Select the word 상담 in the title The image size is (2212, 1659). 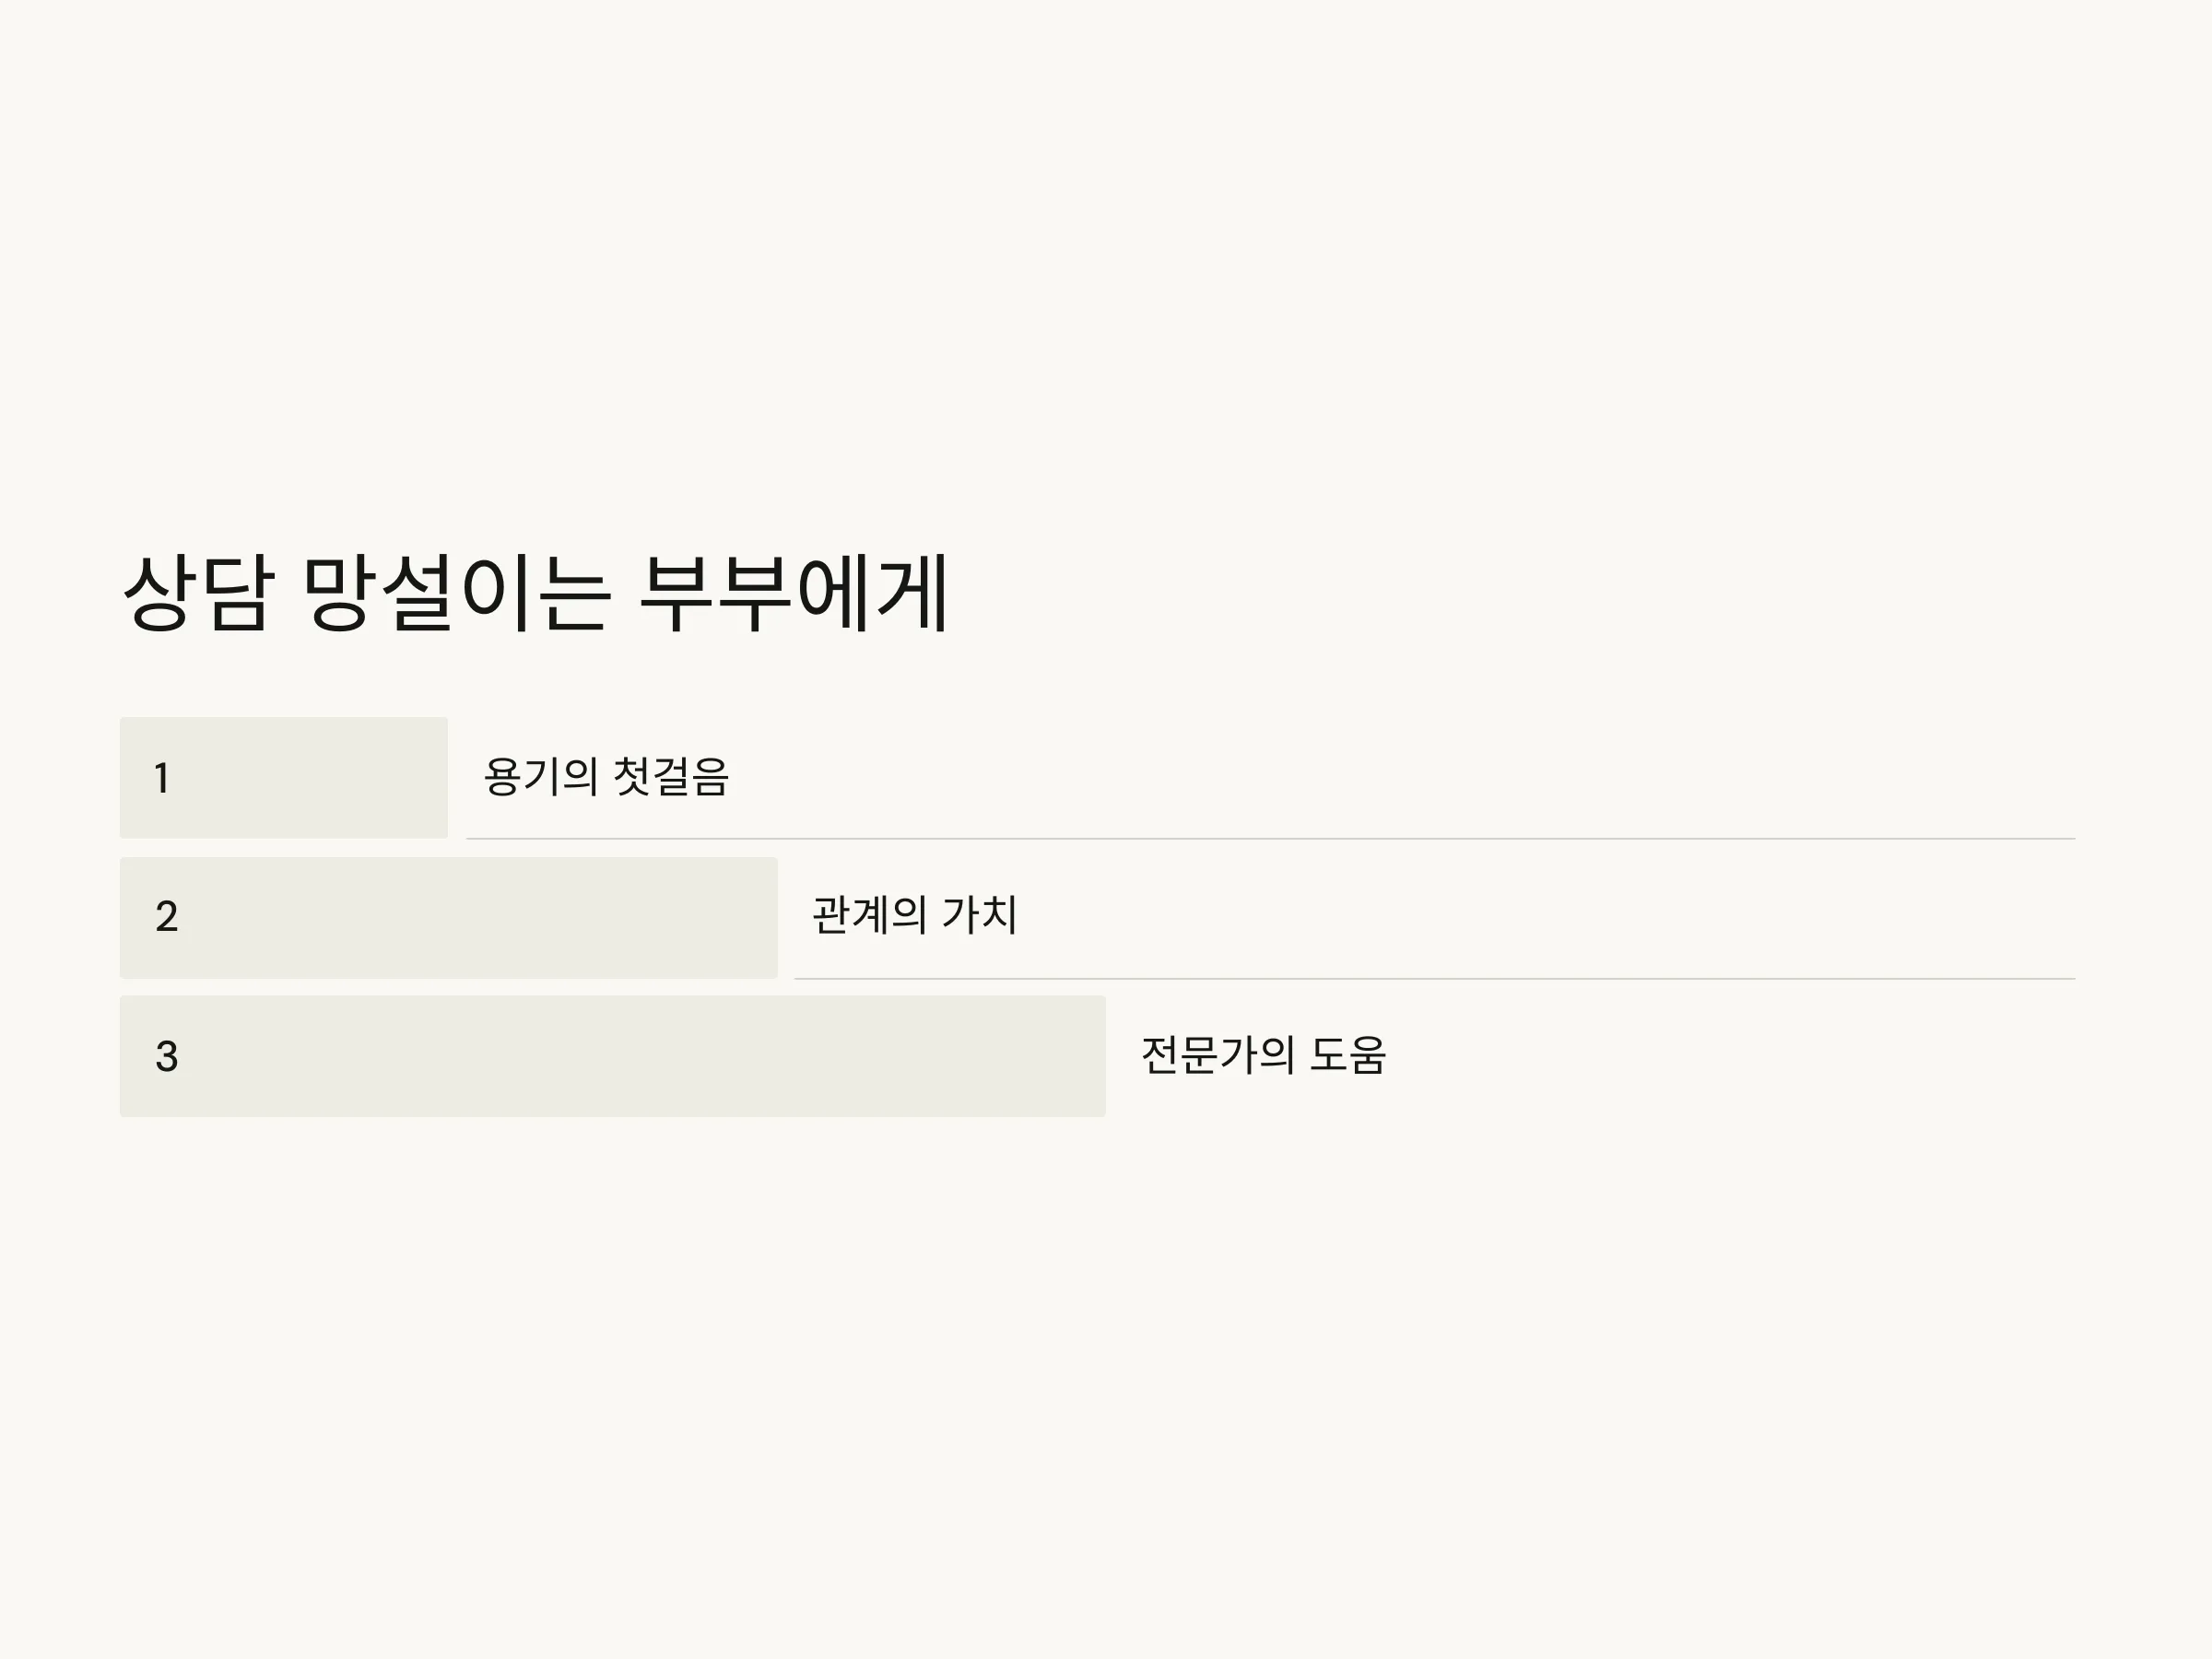(197, 592)
